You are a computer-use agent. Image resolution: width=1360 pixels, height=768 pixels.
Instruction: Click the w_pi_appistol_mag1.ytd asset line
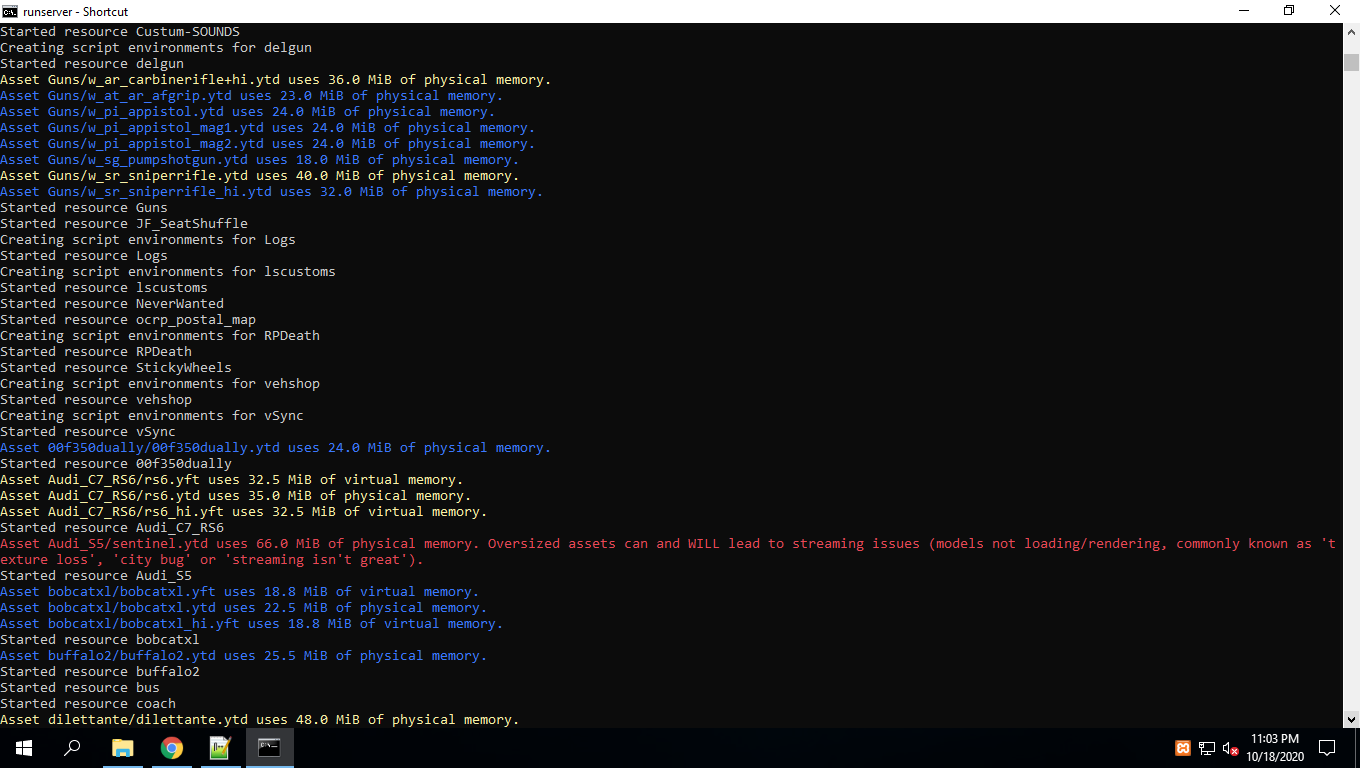pos(268,128)
